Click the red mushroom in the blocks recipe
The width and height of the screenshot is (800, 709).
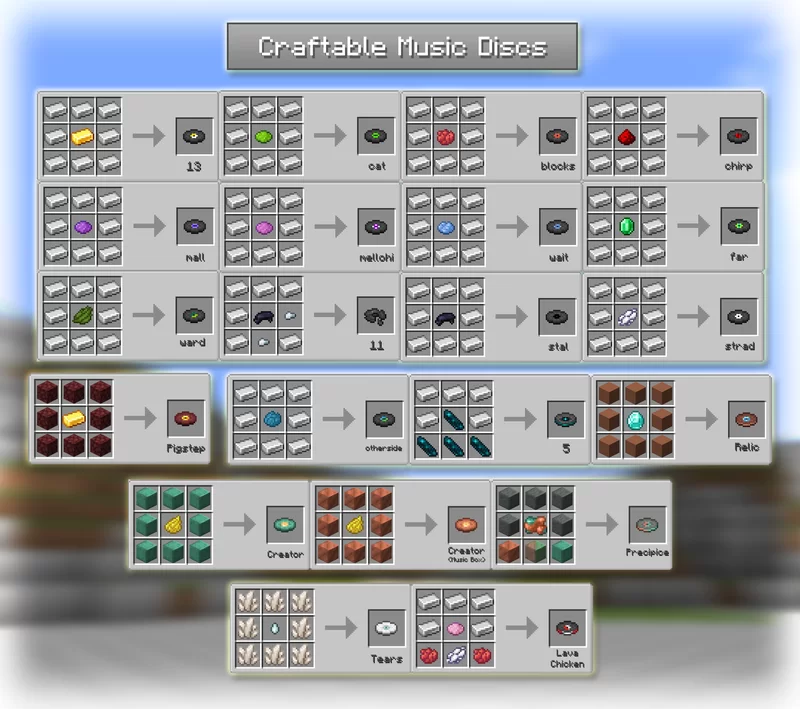coord(445,138)
